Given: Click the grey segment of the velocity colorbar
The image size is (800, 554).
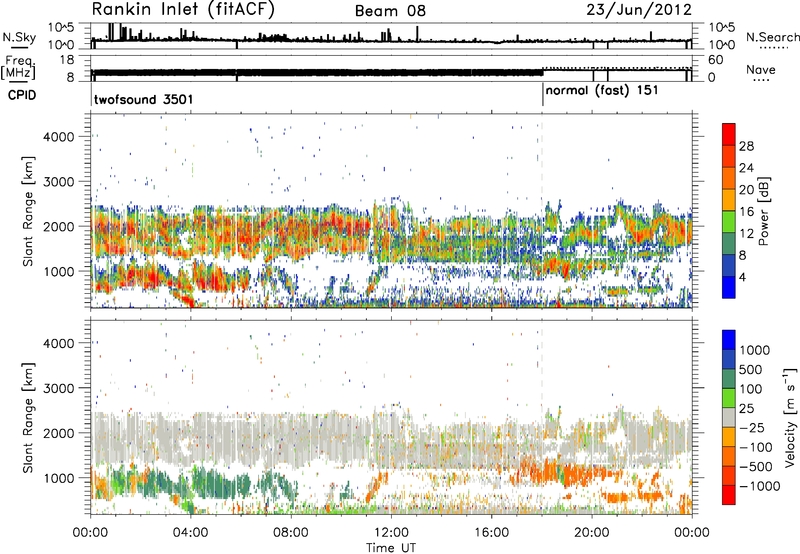Looking at the screenshot, I should tap(729, 417).
